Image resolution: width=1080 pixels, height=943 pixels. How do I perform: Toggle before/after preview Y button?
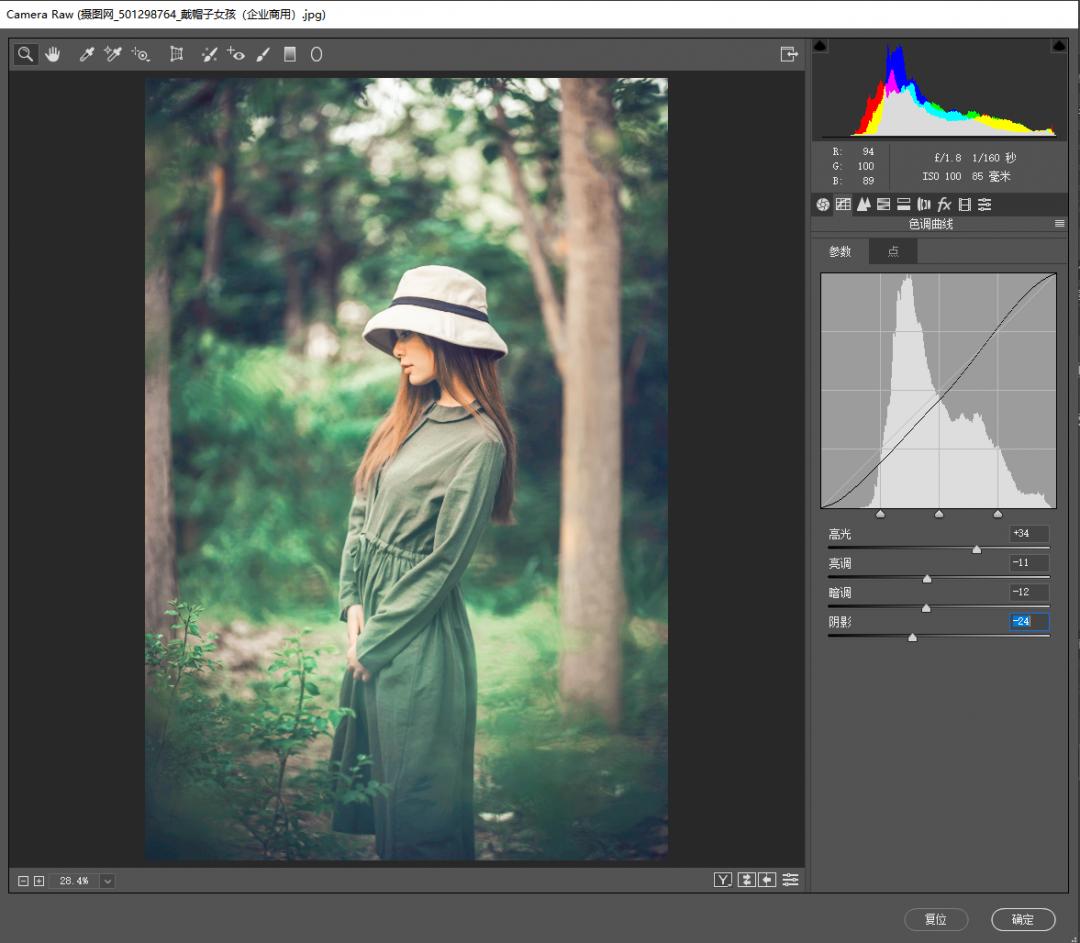click(722, 880)
